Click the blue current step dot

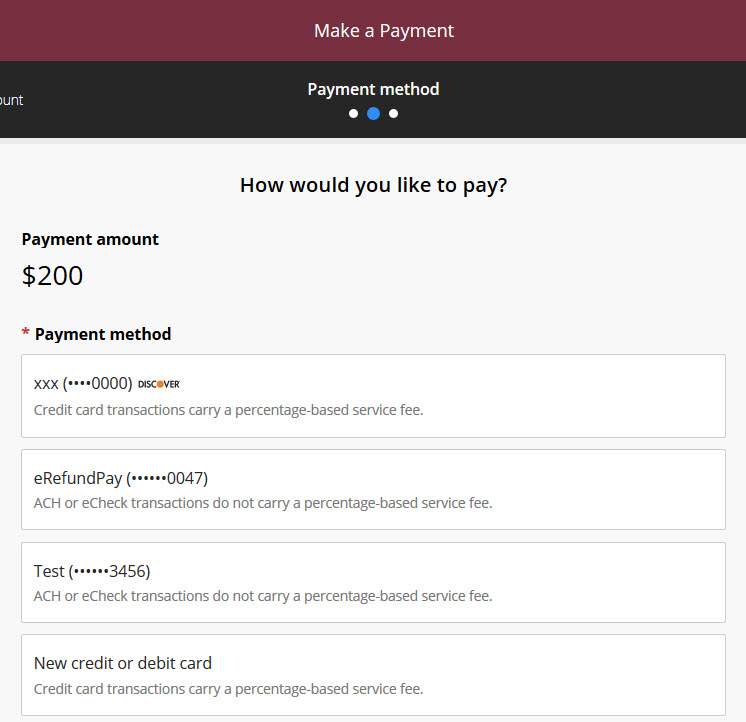click(373, 114)
